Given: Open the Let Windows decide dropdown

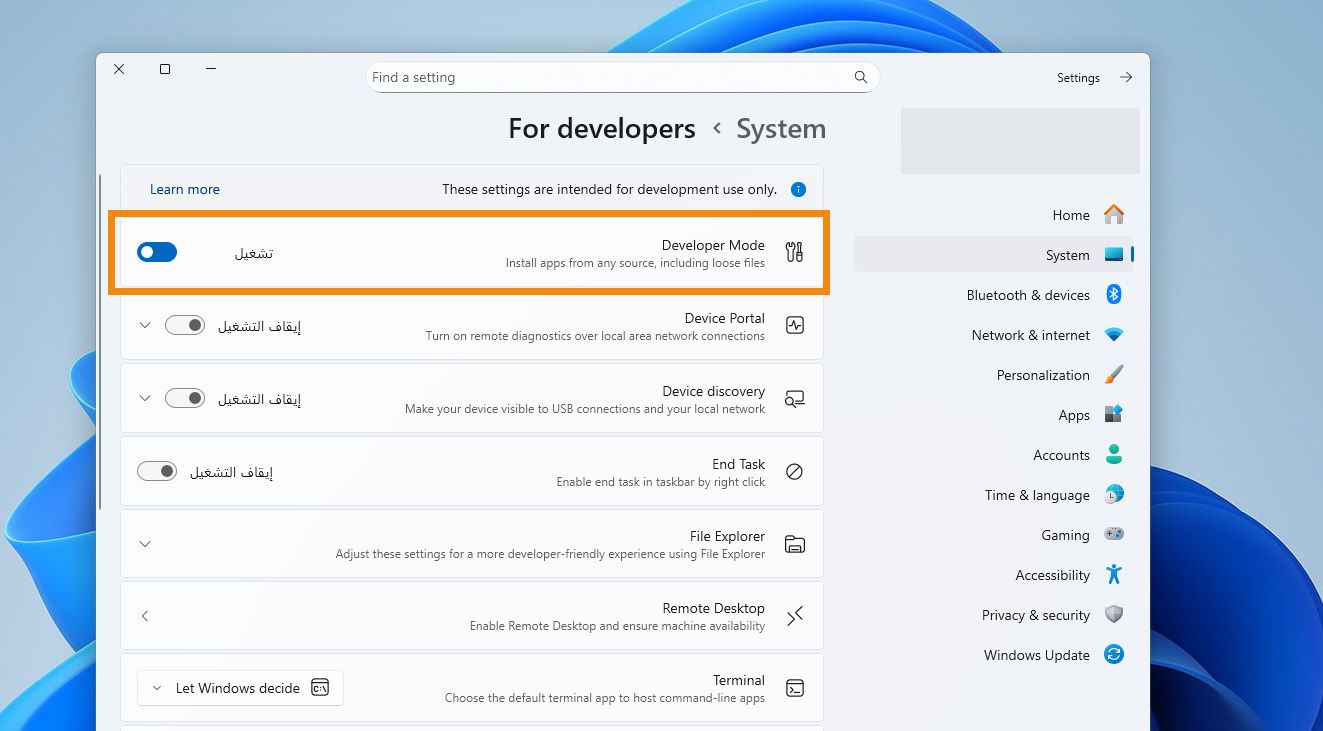Looking at the screenshot, I should (x=240, y=688).
